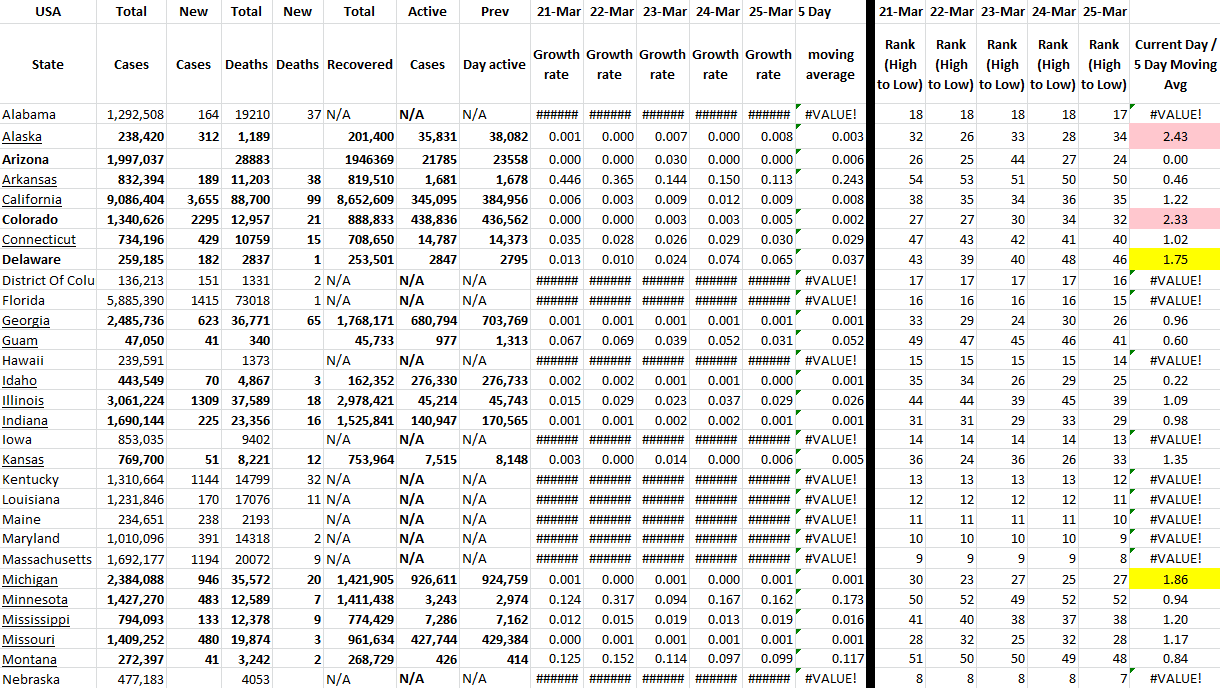Select the pink-highlighted 2.43 cell for Alaska
The image size is (1220, 688).
coord(1175,137)
